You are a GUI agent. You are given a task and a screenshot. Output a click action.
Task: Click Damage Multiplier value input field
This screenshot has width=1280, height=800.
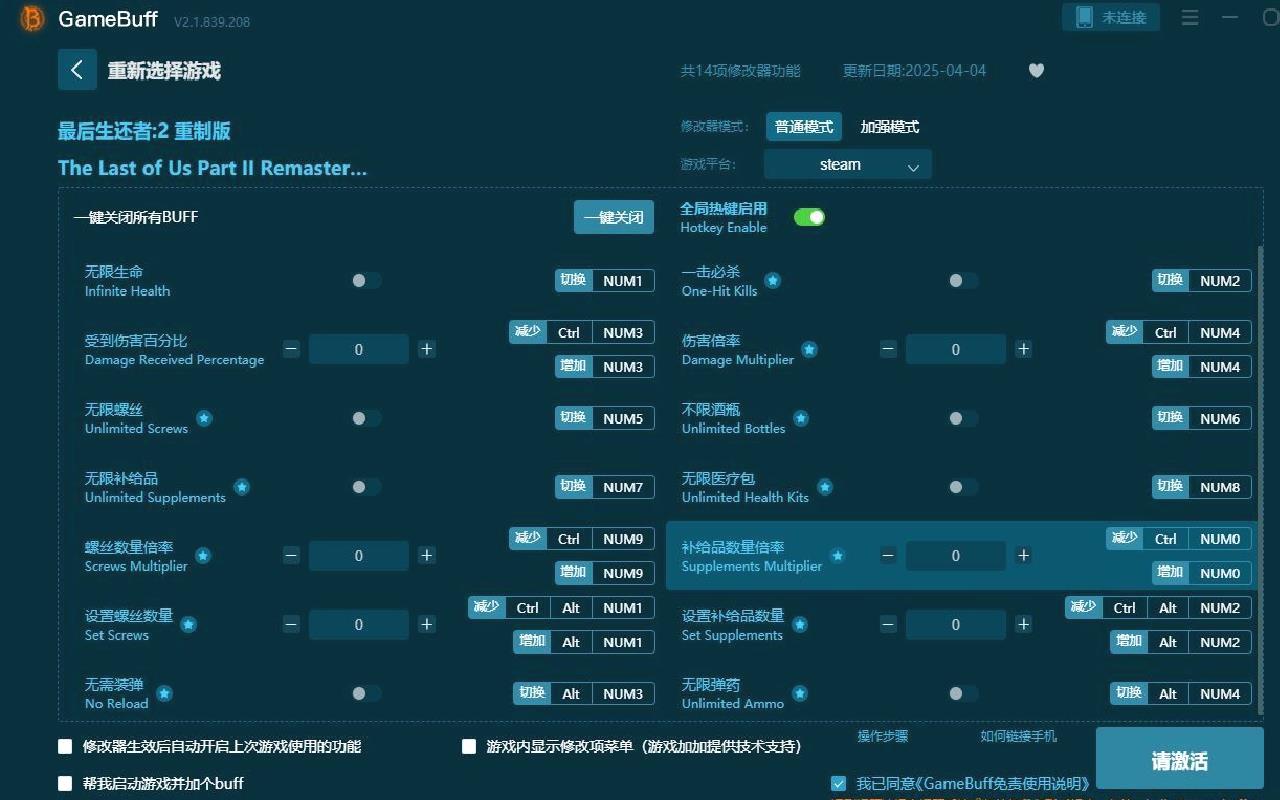pos(956,349)
